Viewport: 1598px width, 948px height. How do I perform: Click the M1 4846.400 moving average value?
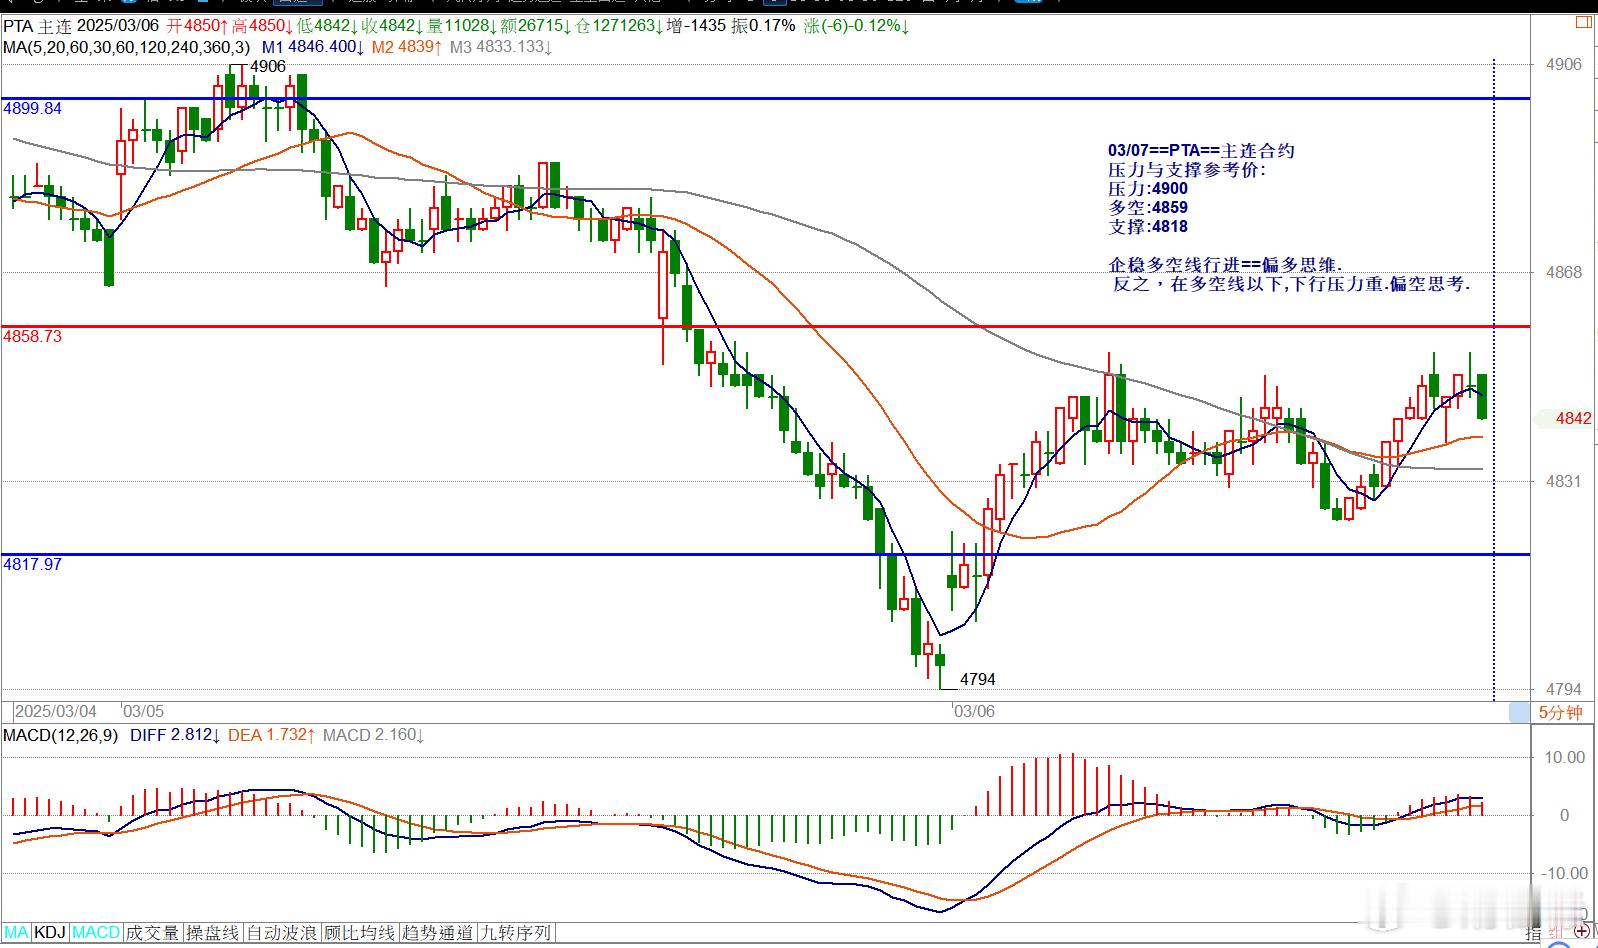[x=312, y=46]
